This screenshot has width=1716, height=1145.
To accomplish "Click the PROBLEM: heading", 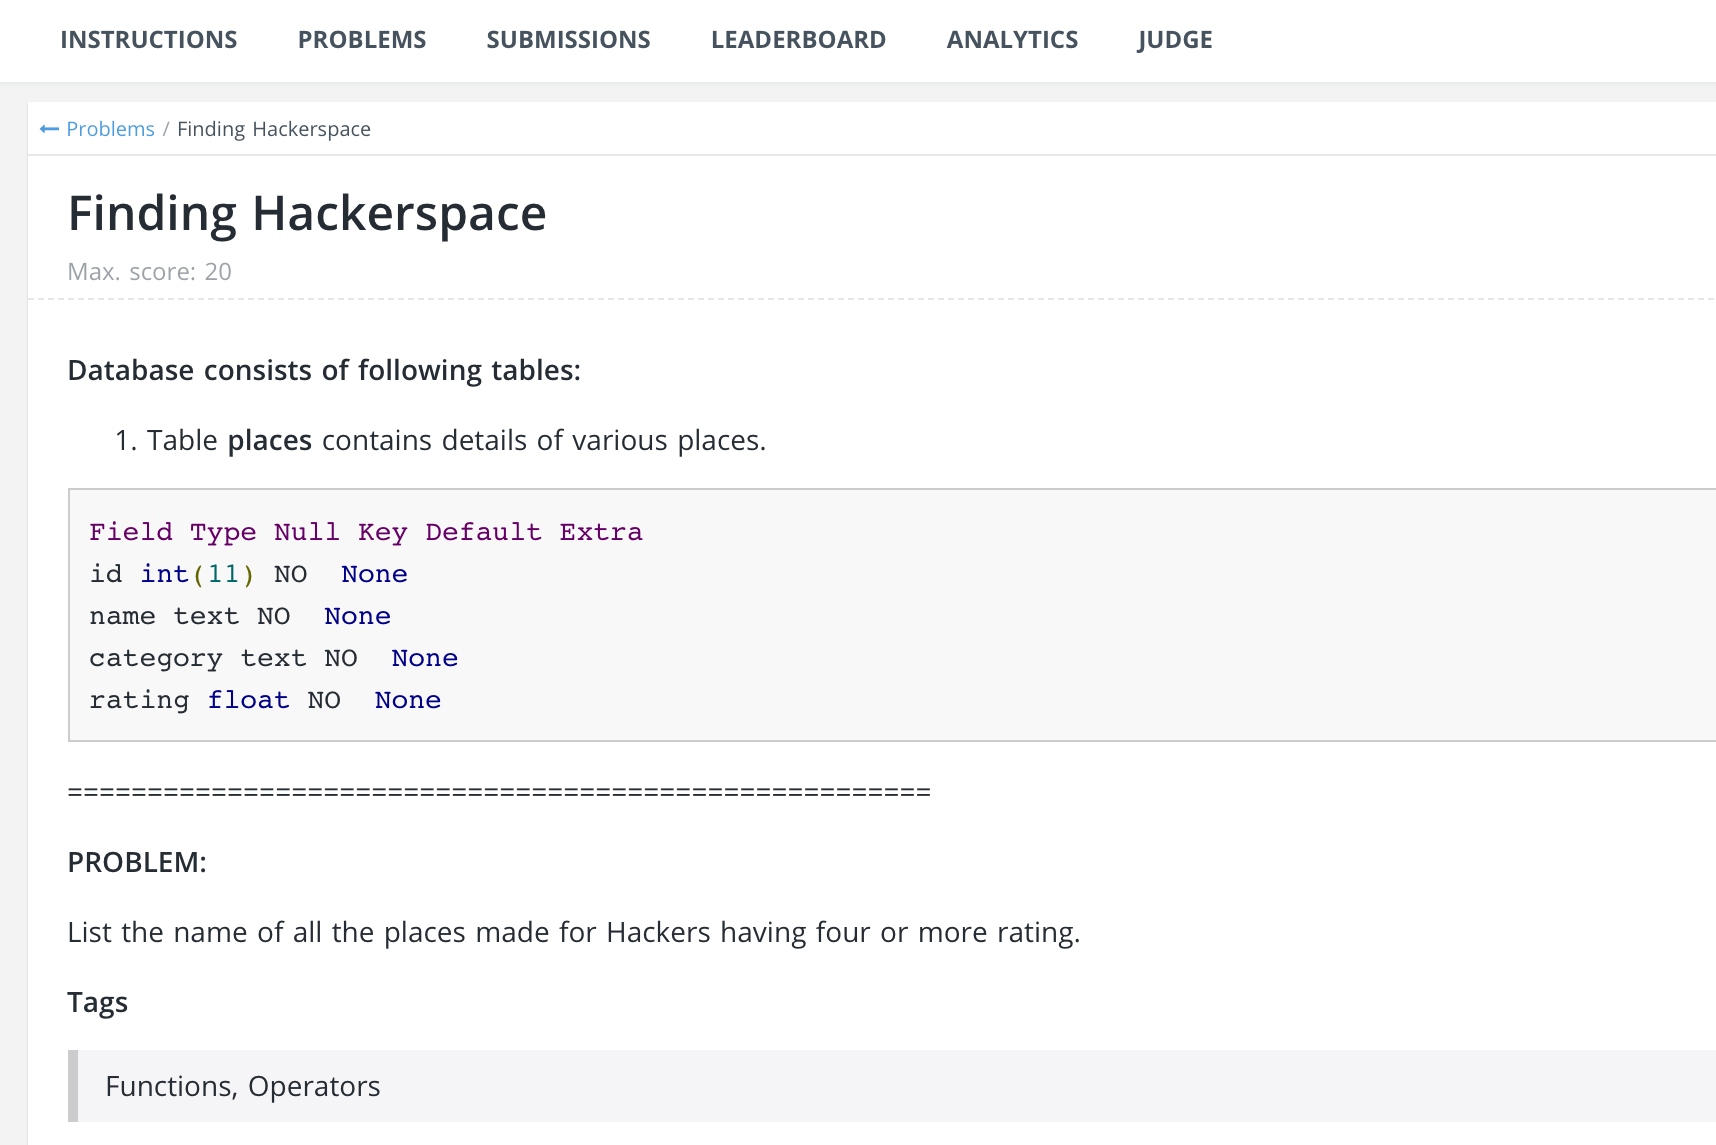I will [x=137, y=862].
